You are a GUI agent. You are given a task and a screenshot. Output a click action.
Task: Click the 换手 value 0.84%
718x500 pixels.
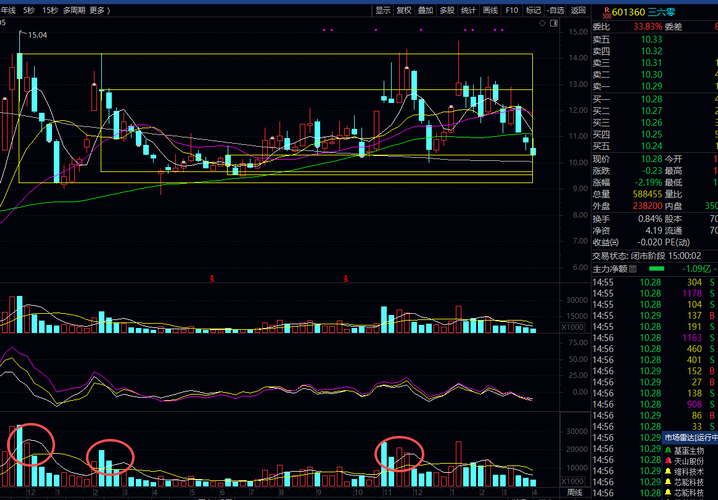[650, 219]
